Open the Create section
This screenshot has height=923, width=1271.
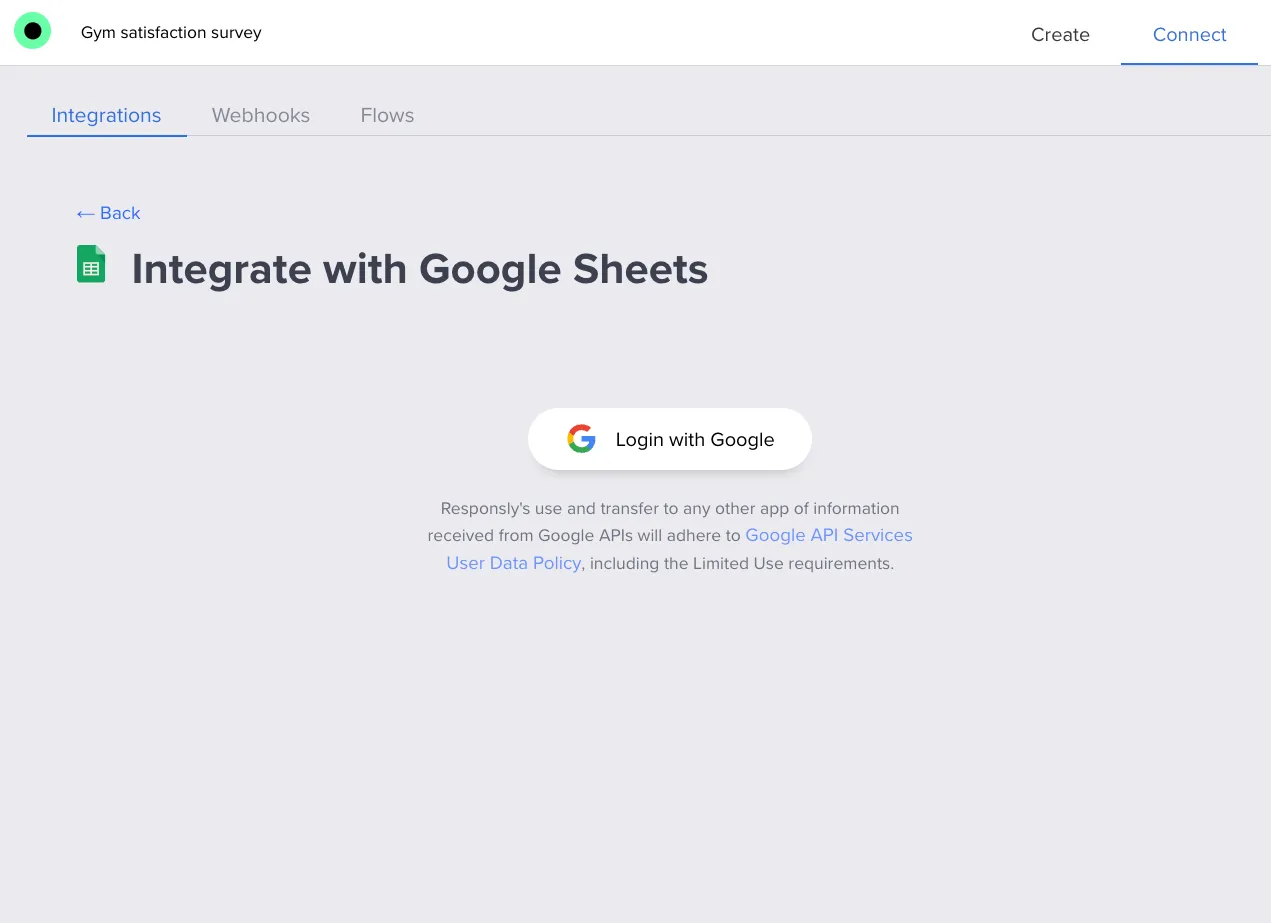[x=1060, y=35]
